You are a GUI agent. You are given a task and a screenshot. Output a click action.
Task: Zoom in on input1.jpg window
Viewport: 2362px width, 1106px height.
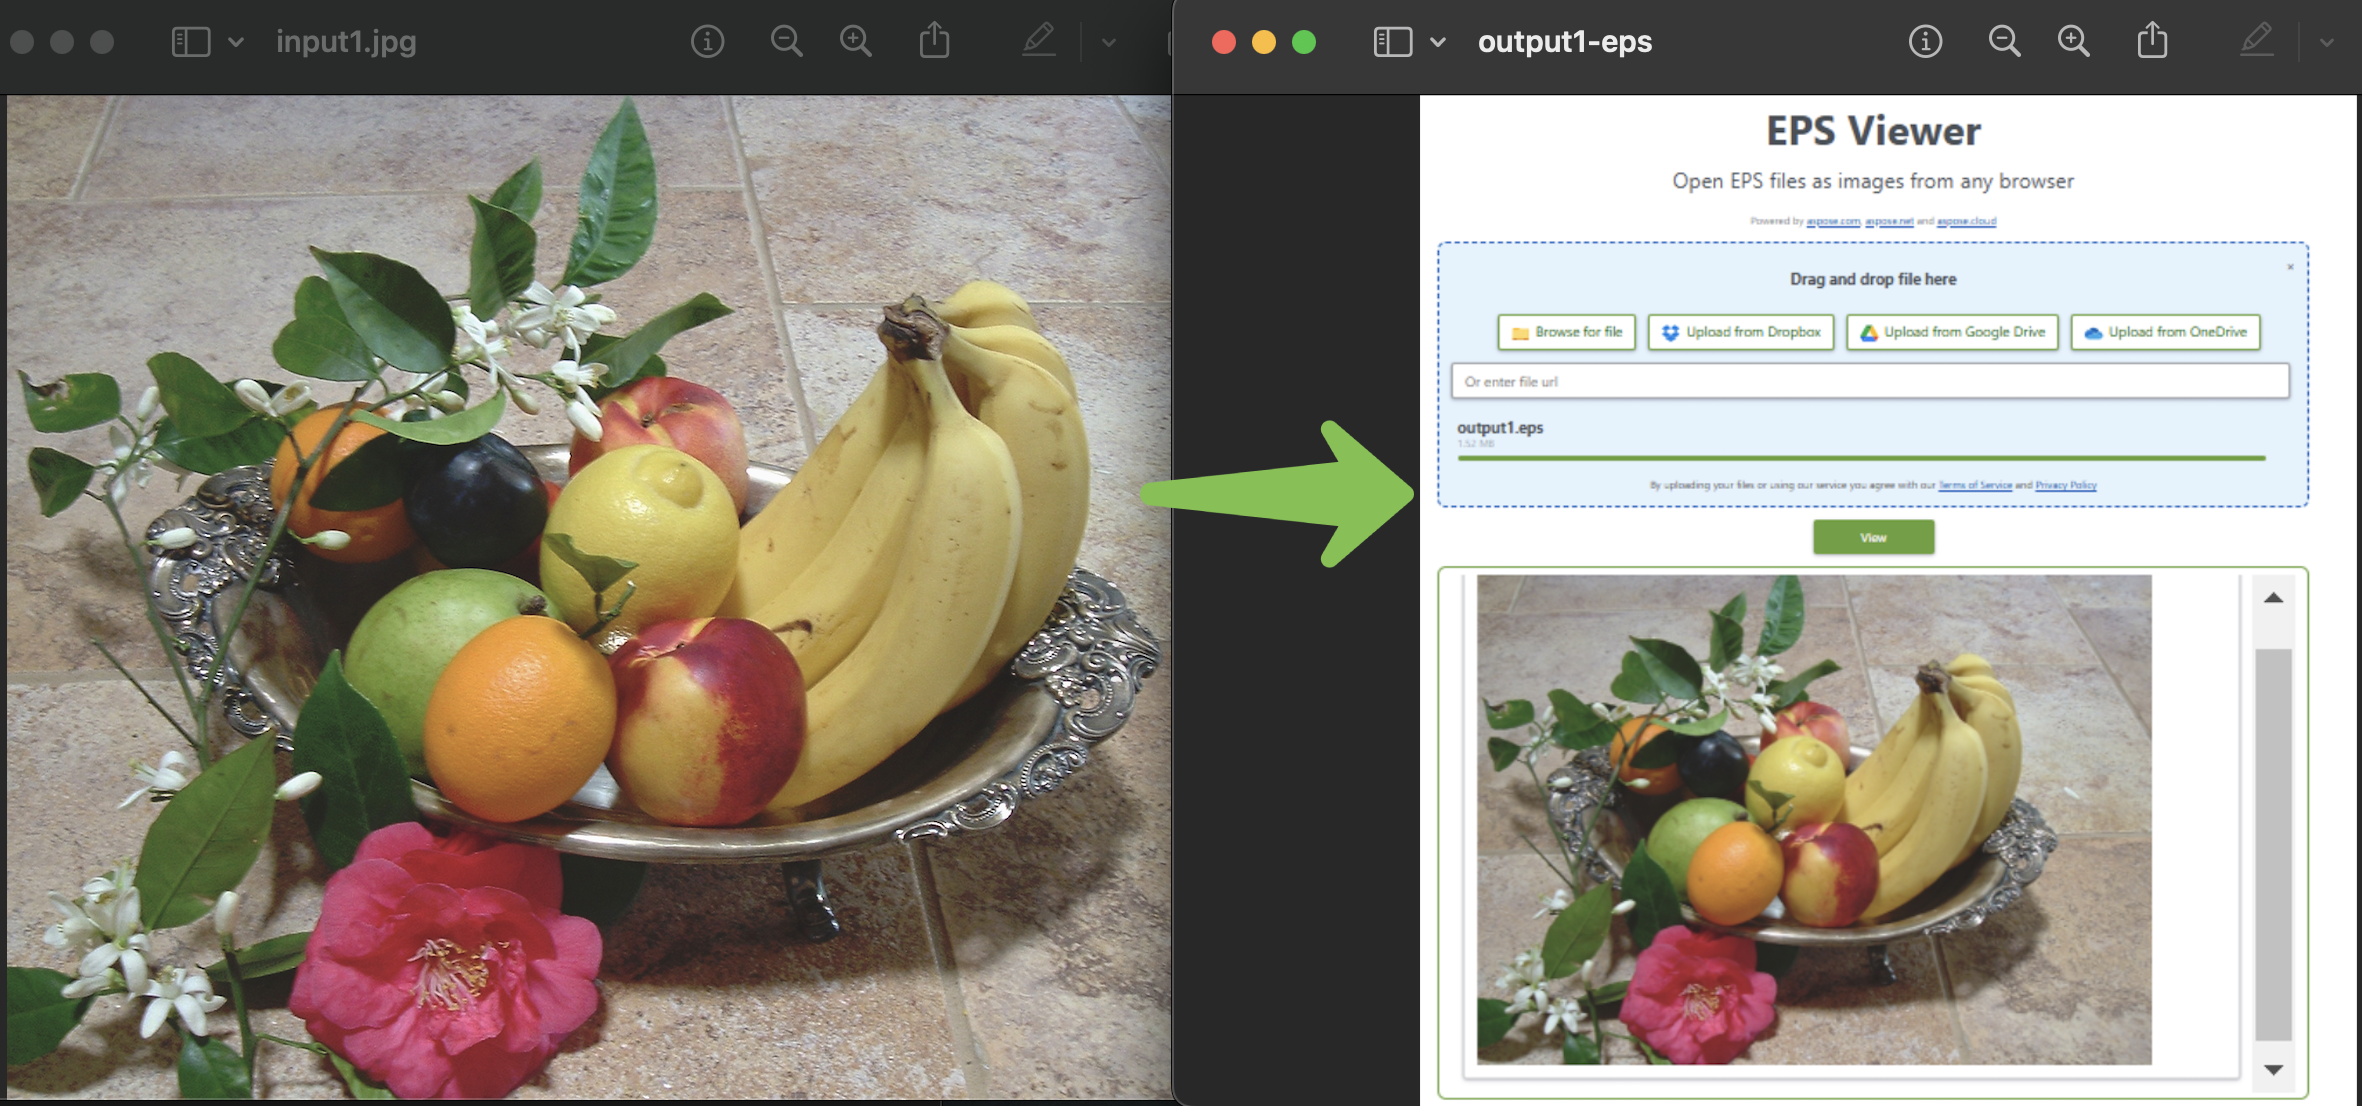tap(855, 41)
